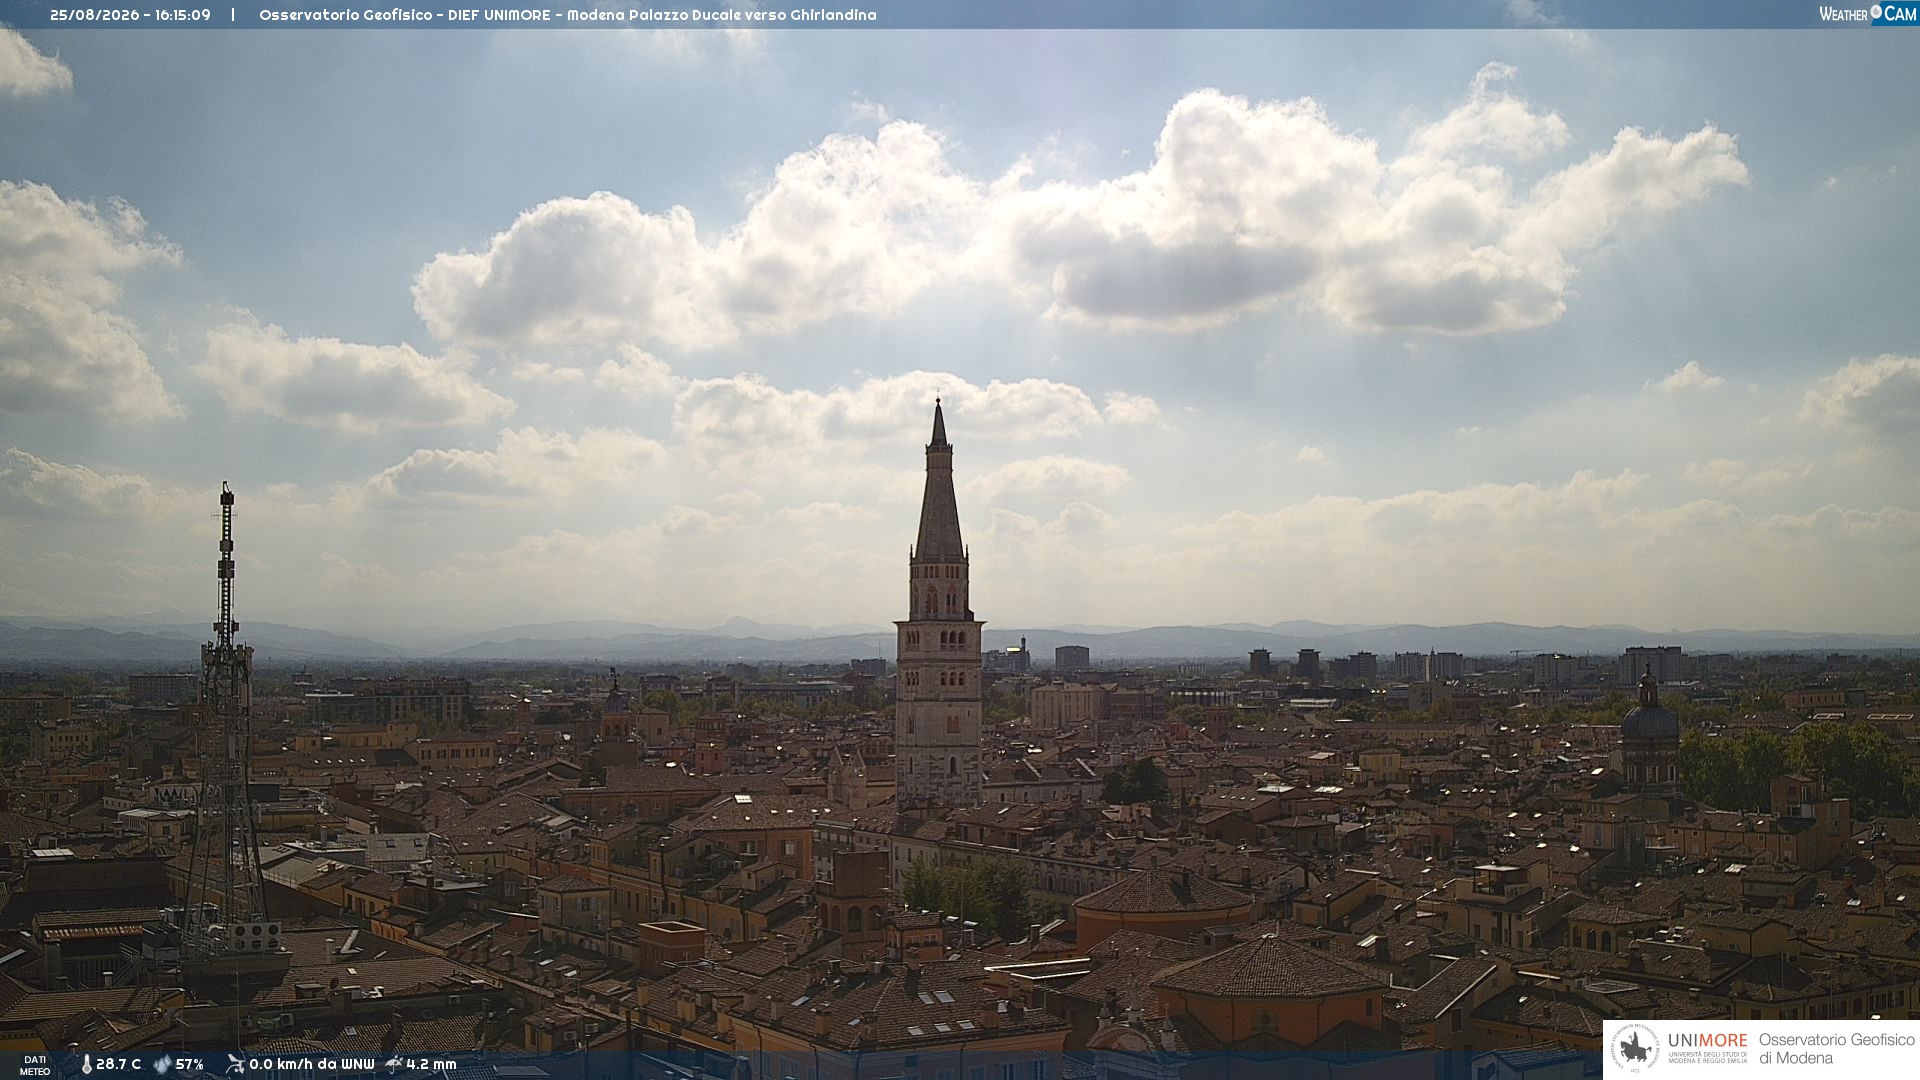Click the Osservatorio Geofisico camera title text
The width and height of the screenshot is (1920, 1080).
tap(567, 15)
